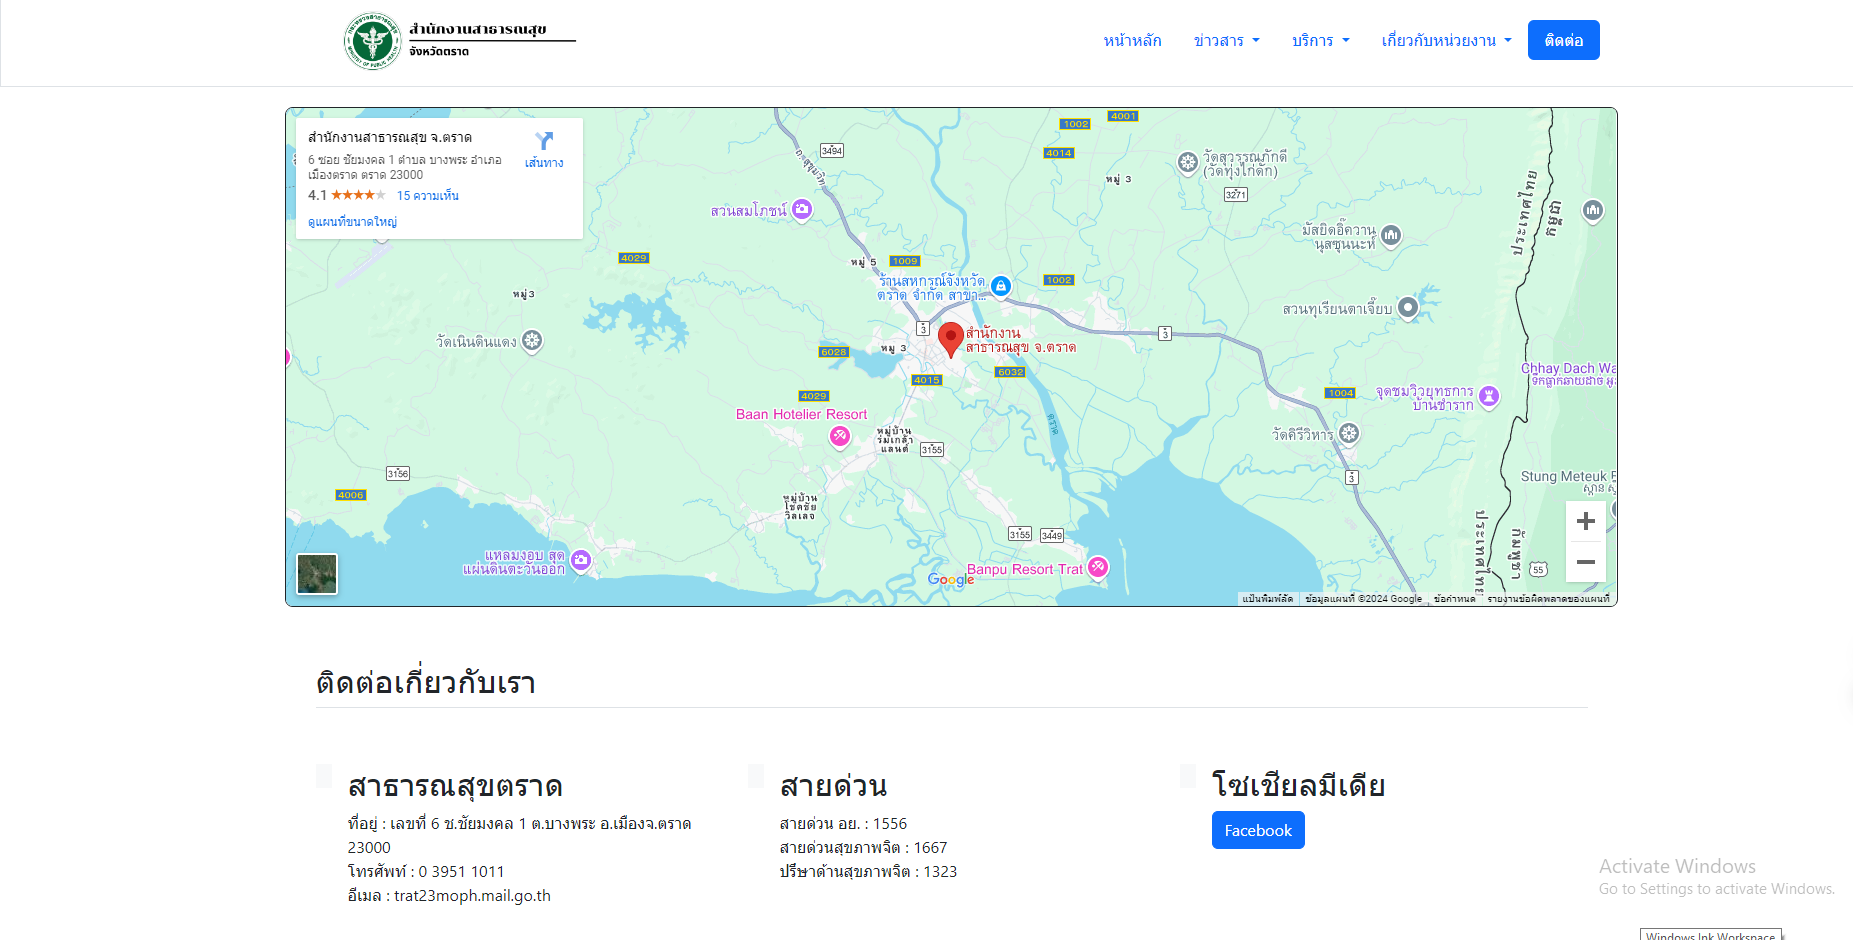
Task: Click the Windows Ink Workspace taskbar item
Action: tap(1711, 935)
